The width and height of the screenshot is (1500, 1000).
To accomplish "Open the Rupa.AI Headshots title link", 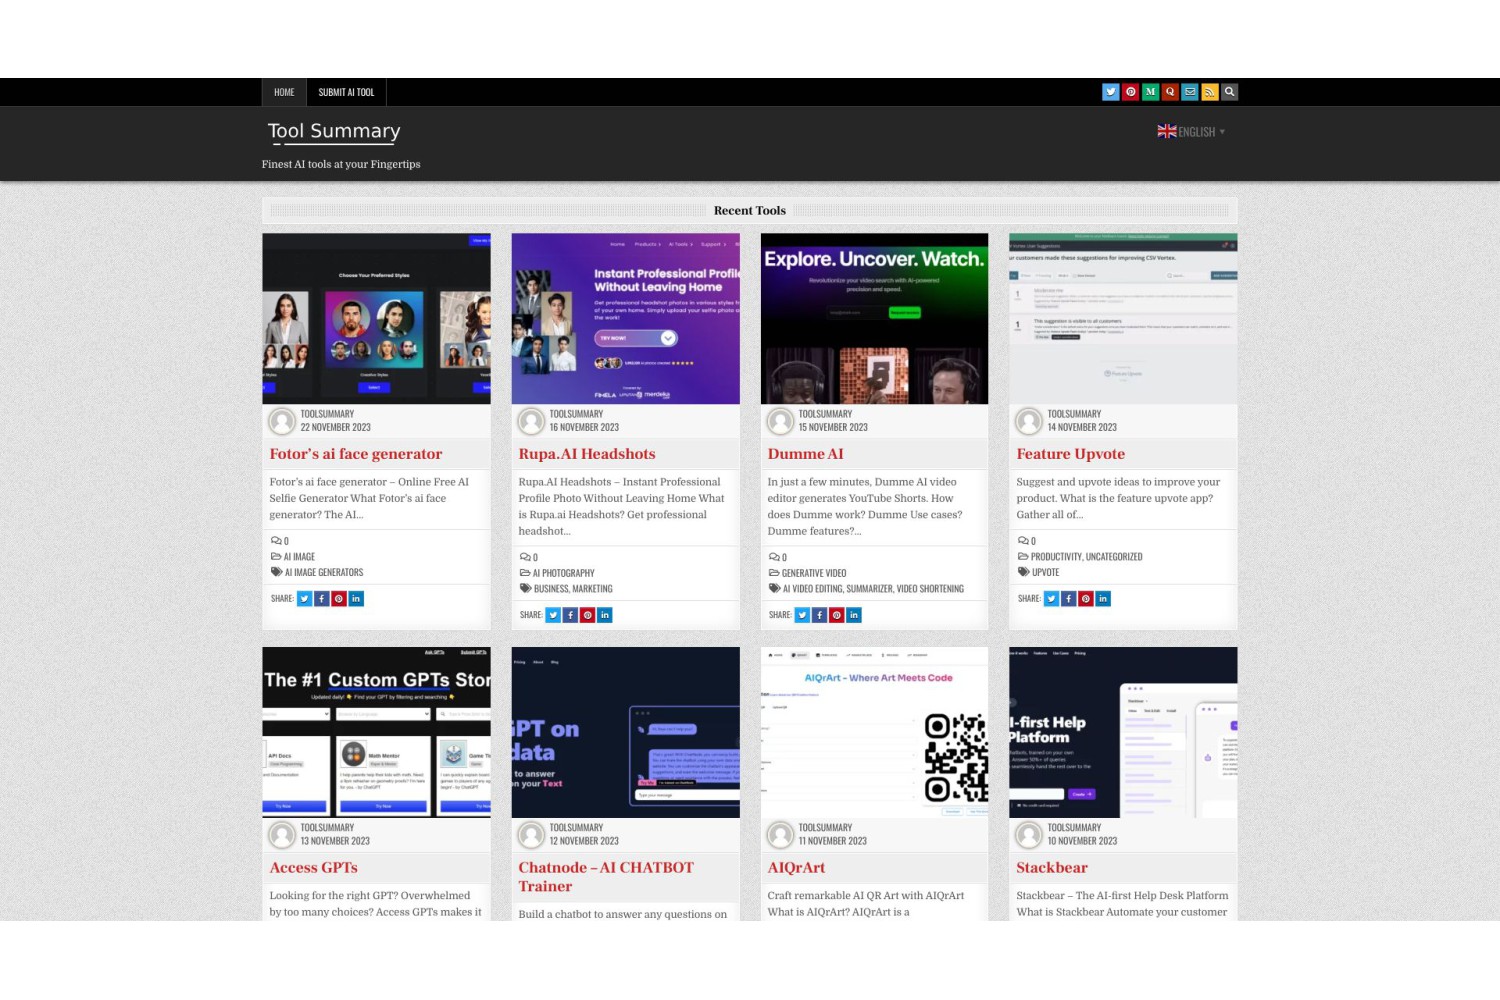I will point(587,454).
